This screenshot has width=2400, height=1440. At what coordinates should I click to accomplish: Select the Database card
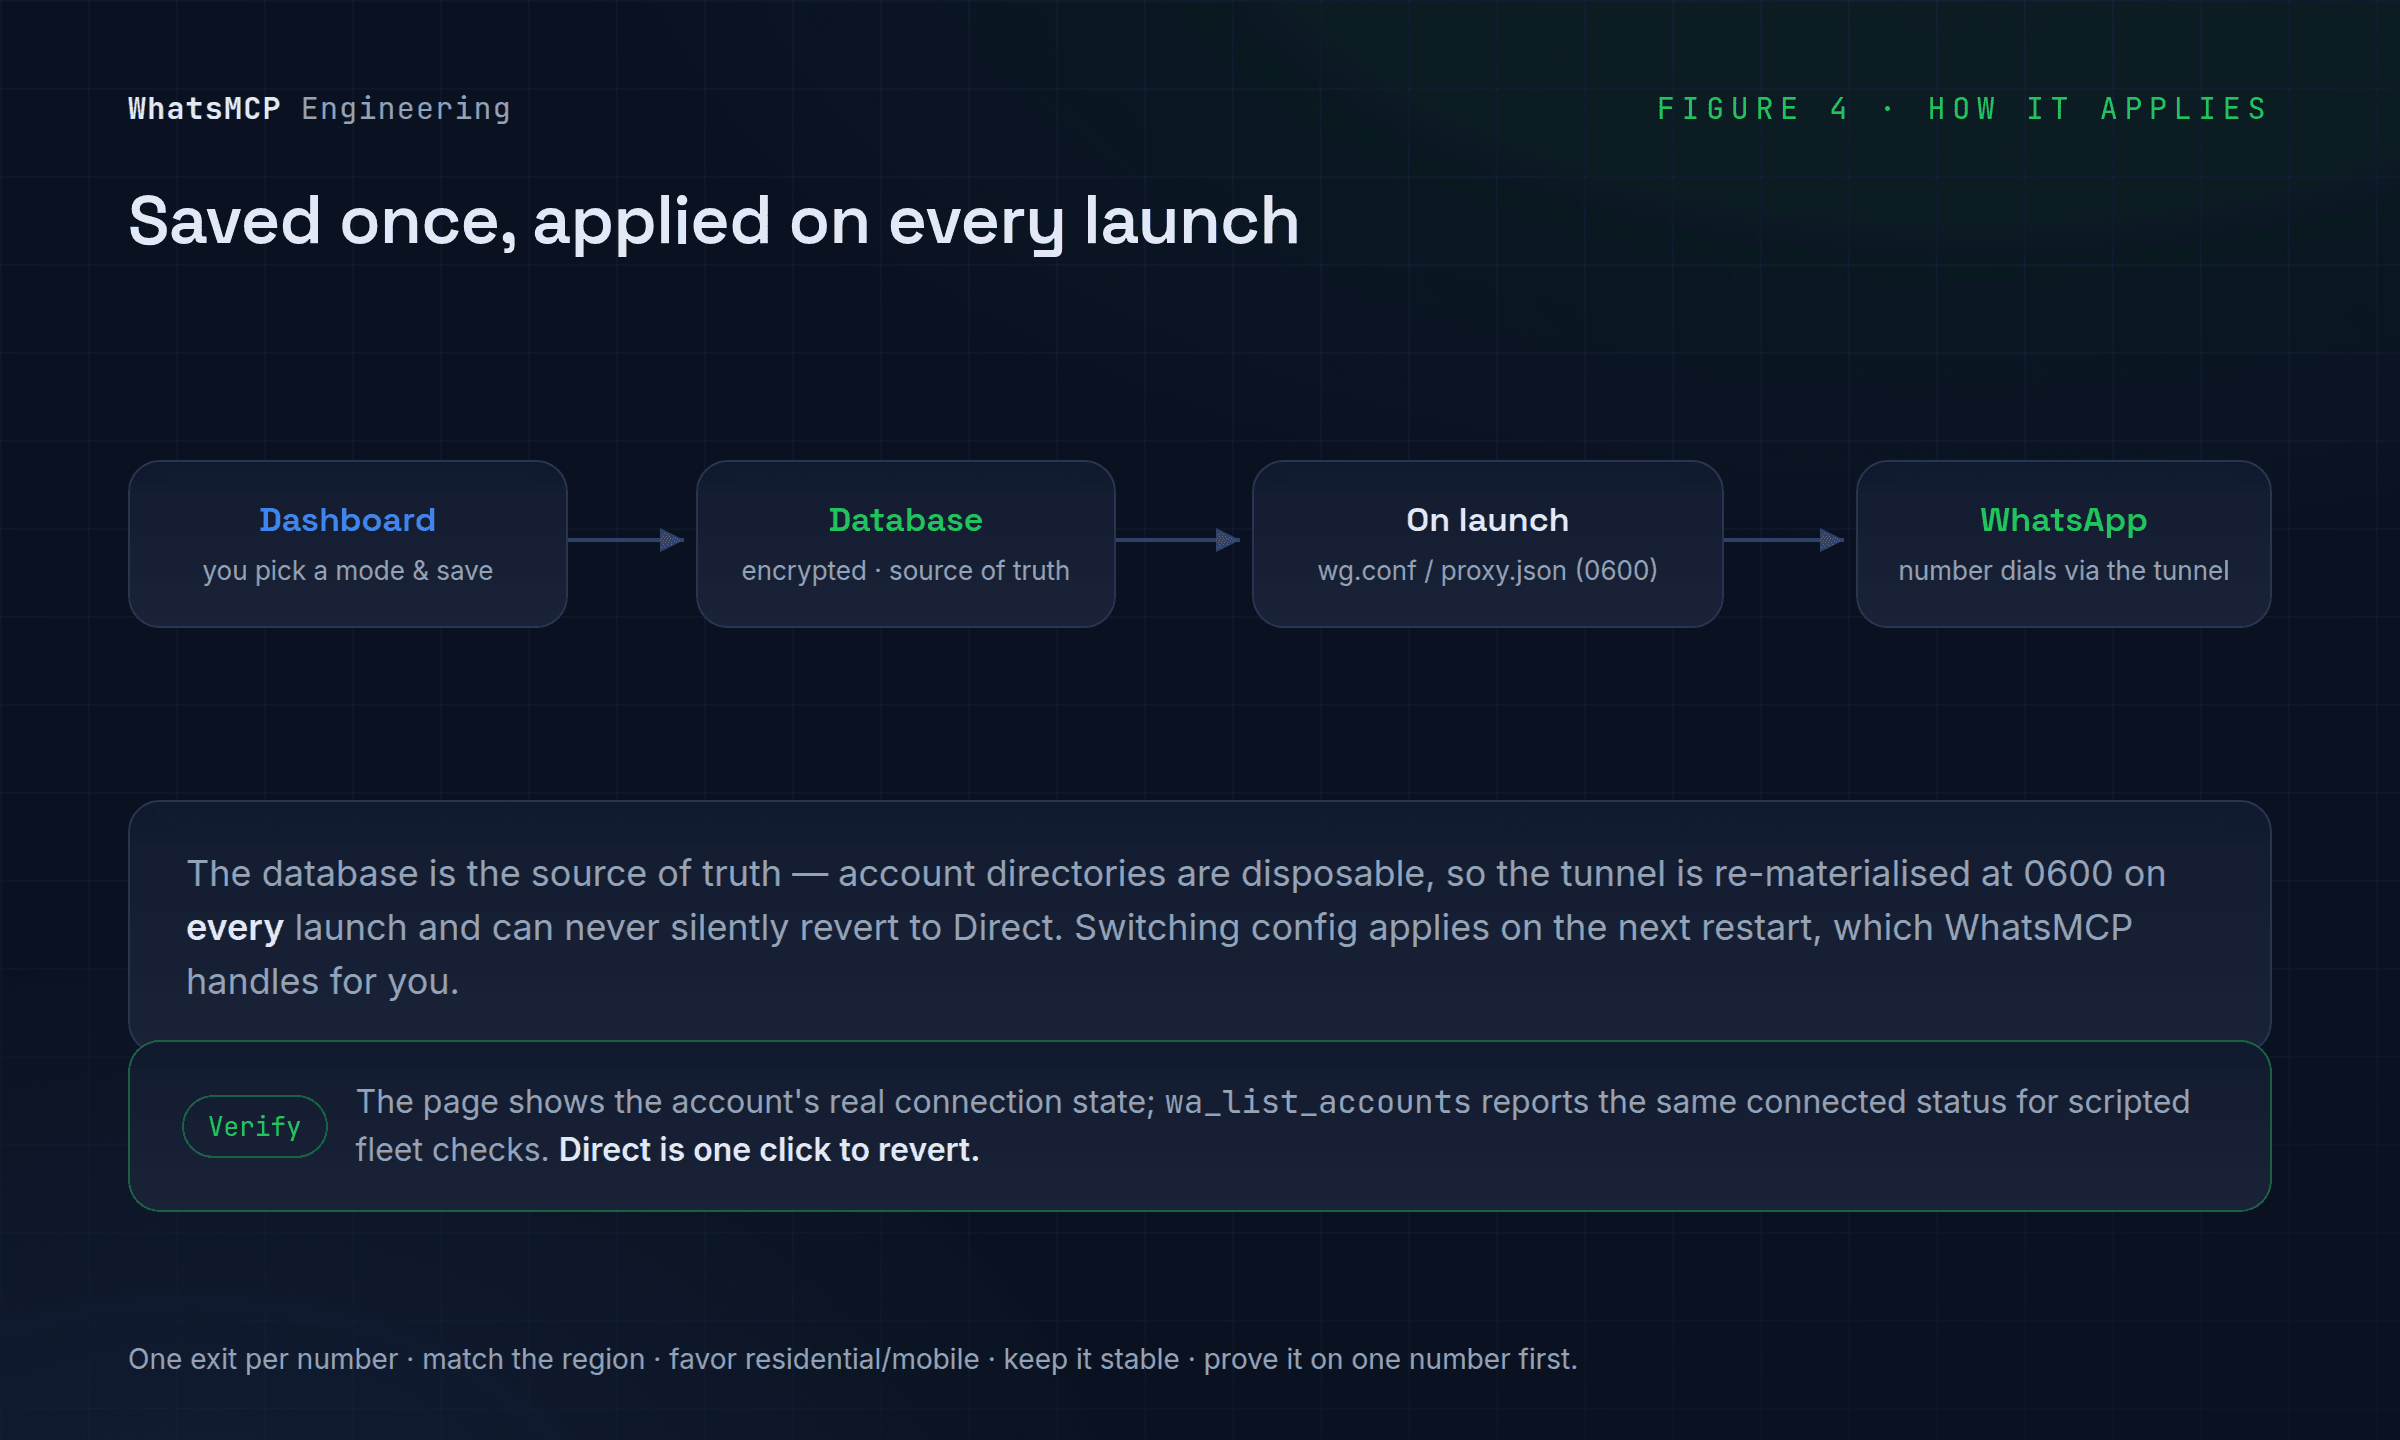906,544
